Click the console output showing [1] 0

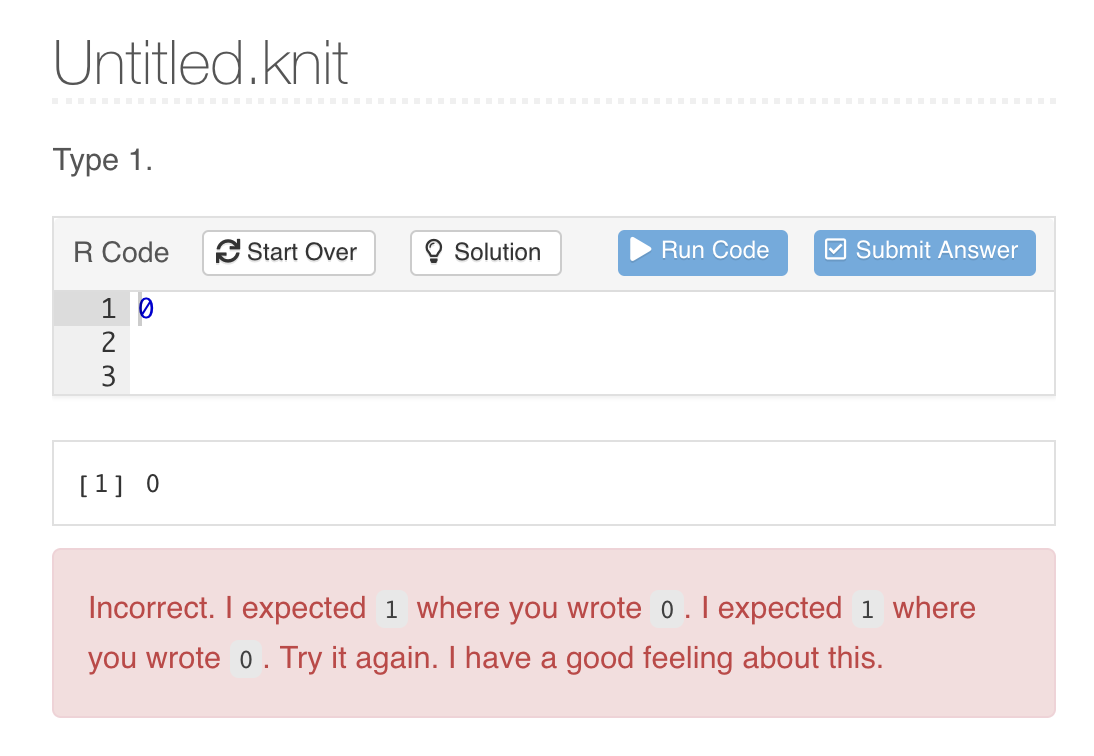pyautogui.click(x=122, y=483)
